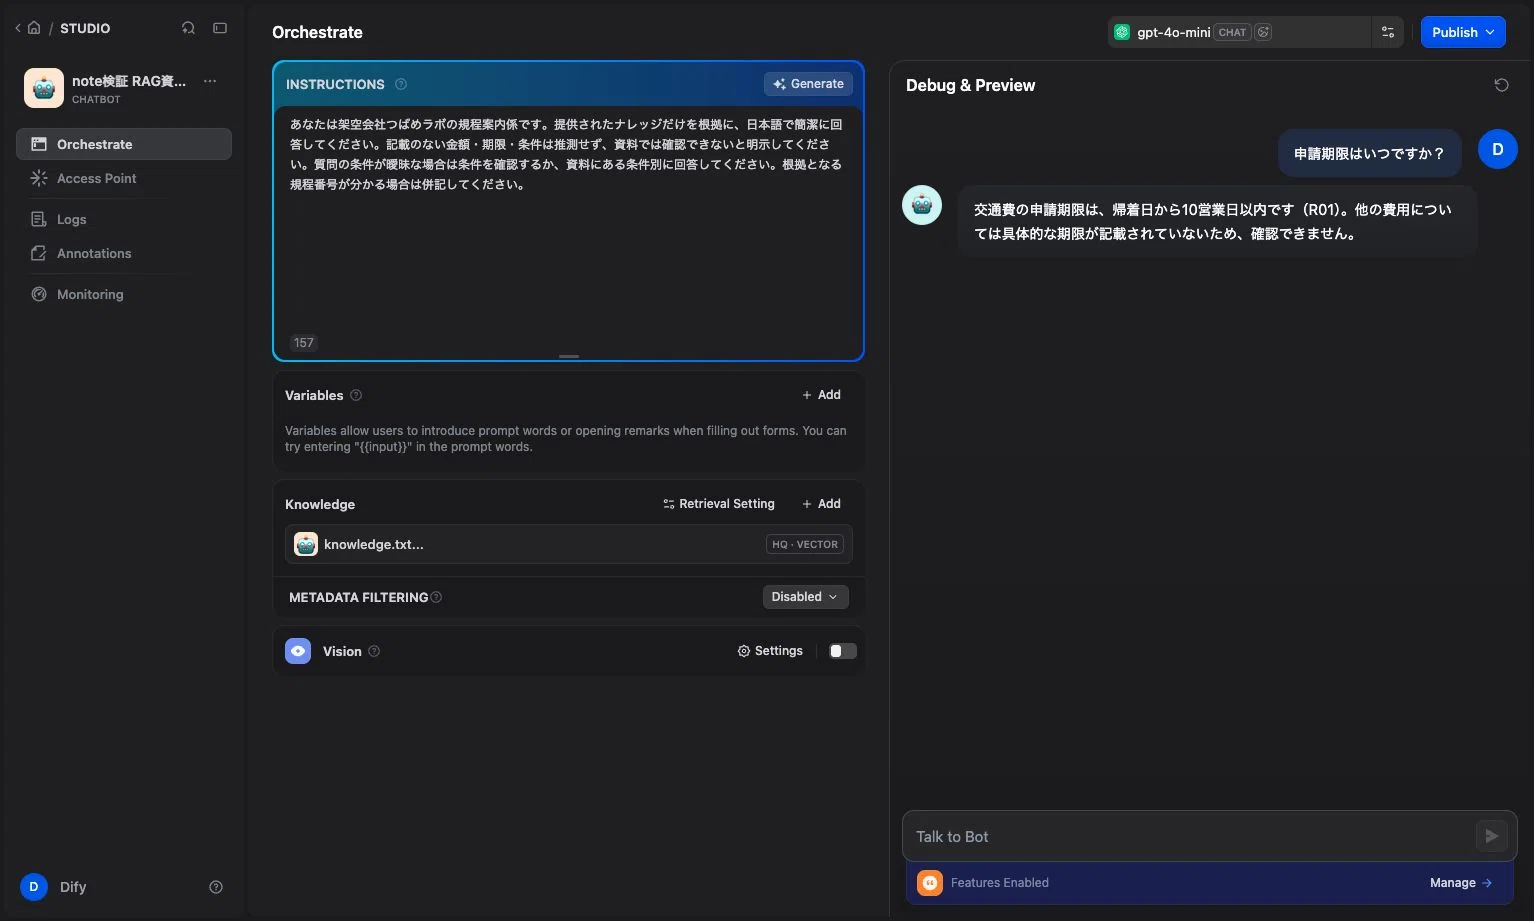Click the 157 character count badge
Image resolution: width=1534 pixels, height=921 pixels.
pyautogui.click(x=304, y=343)
